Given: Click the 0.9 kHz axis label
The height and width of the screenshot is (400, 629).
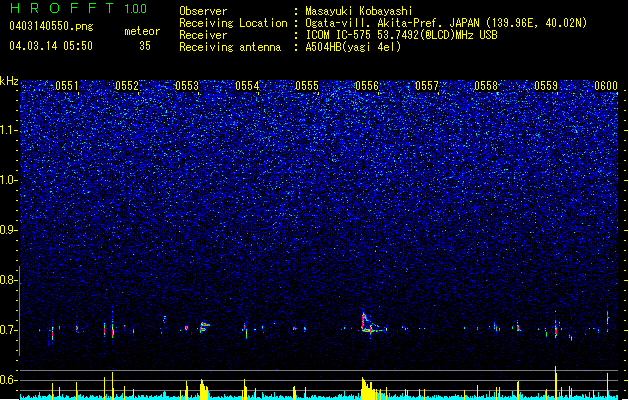Looking at the screenshot, I should [x=9, y=230].
